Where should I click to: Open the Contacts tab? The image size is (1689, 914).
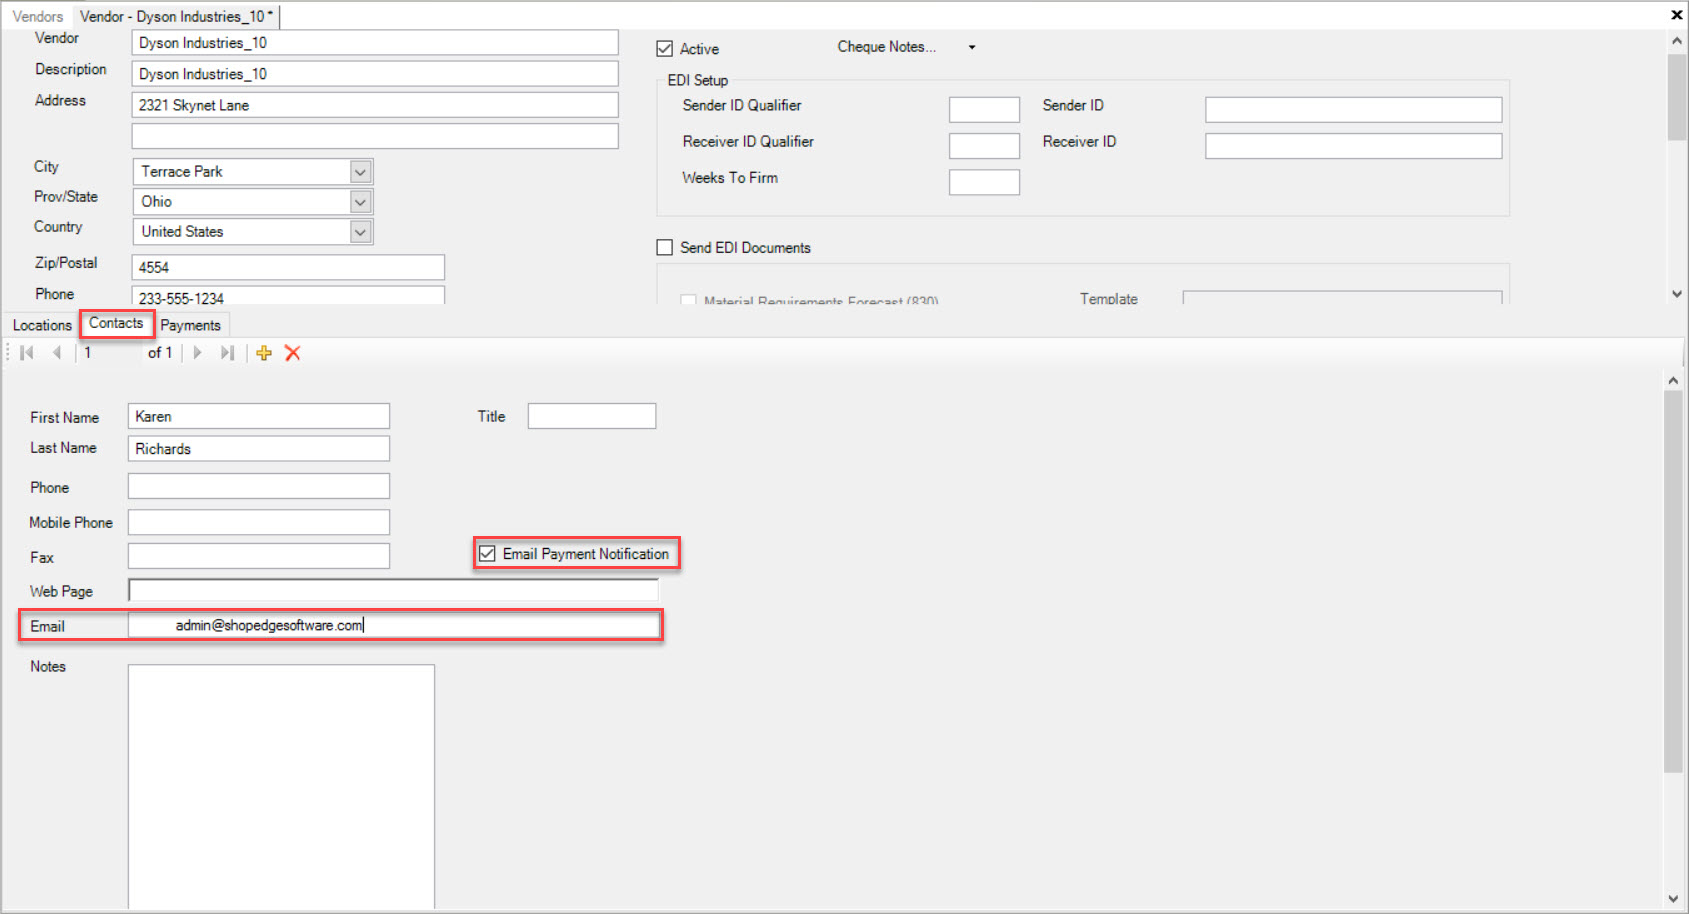click(x=116, y=323)
